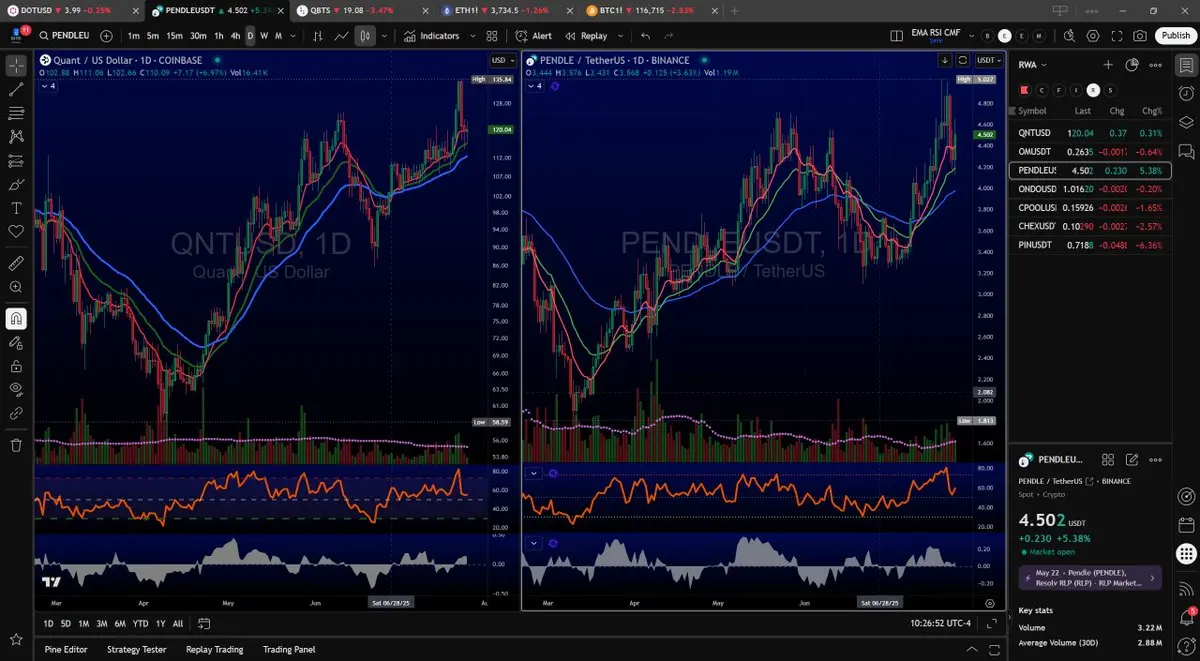Image resolution: width=1200 pixels, height=661 pixels.
Task: Open the USD currency dropdown on QNT chart
Action: point(501,60)
